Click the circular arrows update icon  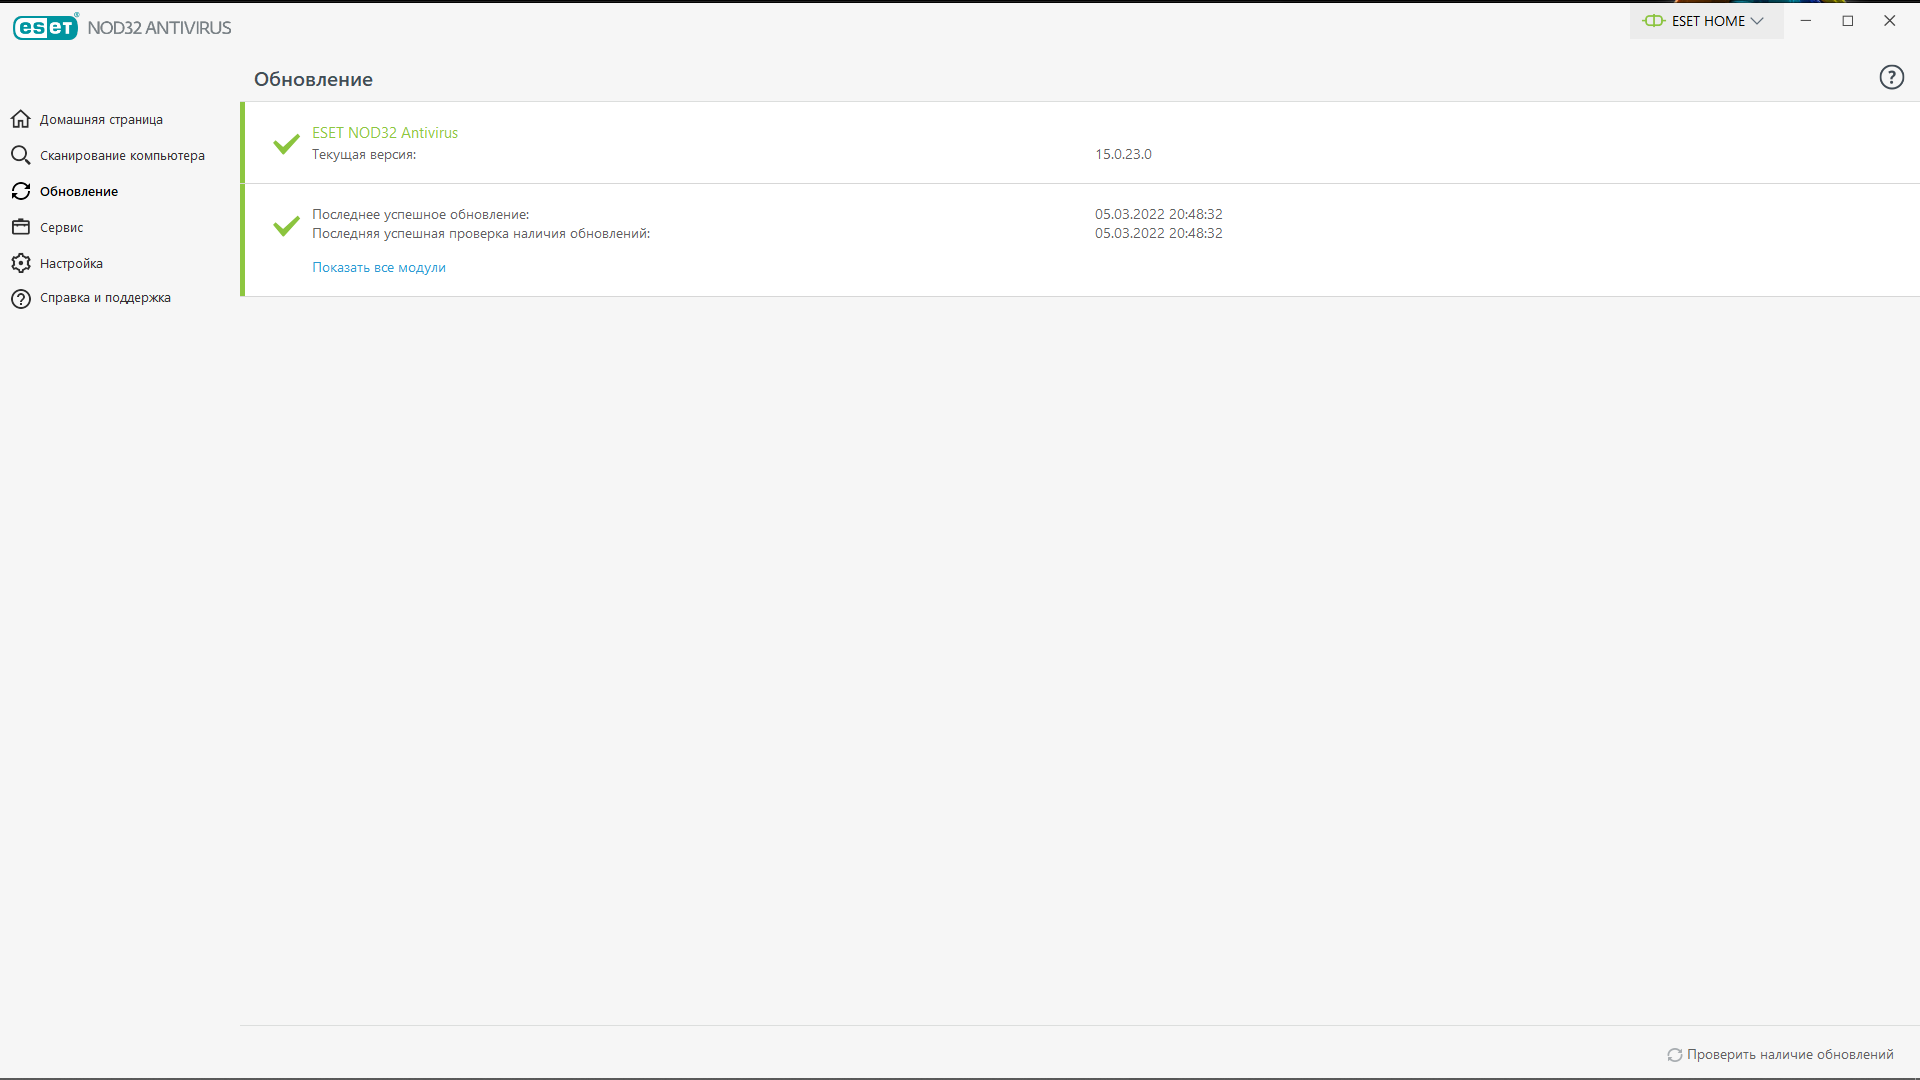pos(21,192)
